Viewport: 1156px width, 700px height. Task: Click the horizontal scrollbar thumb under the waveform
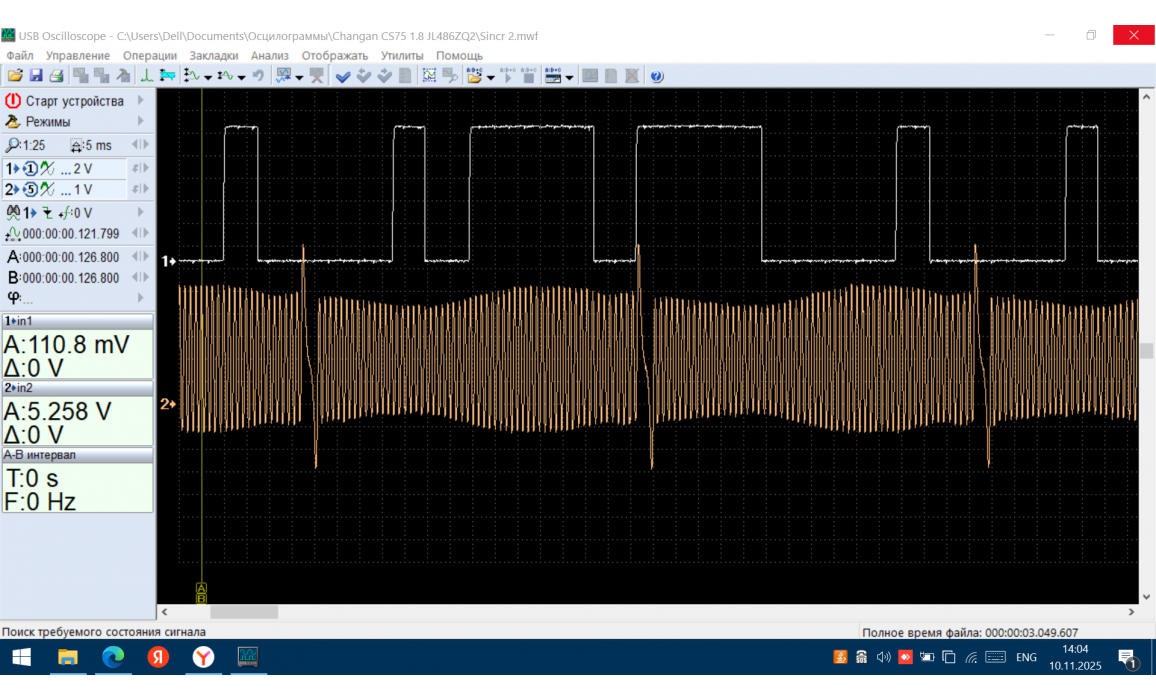(x=244, y=612)
